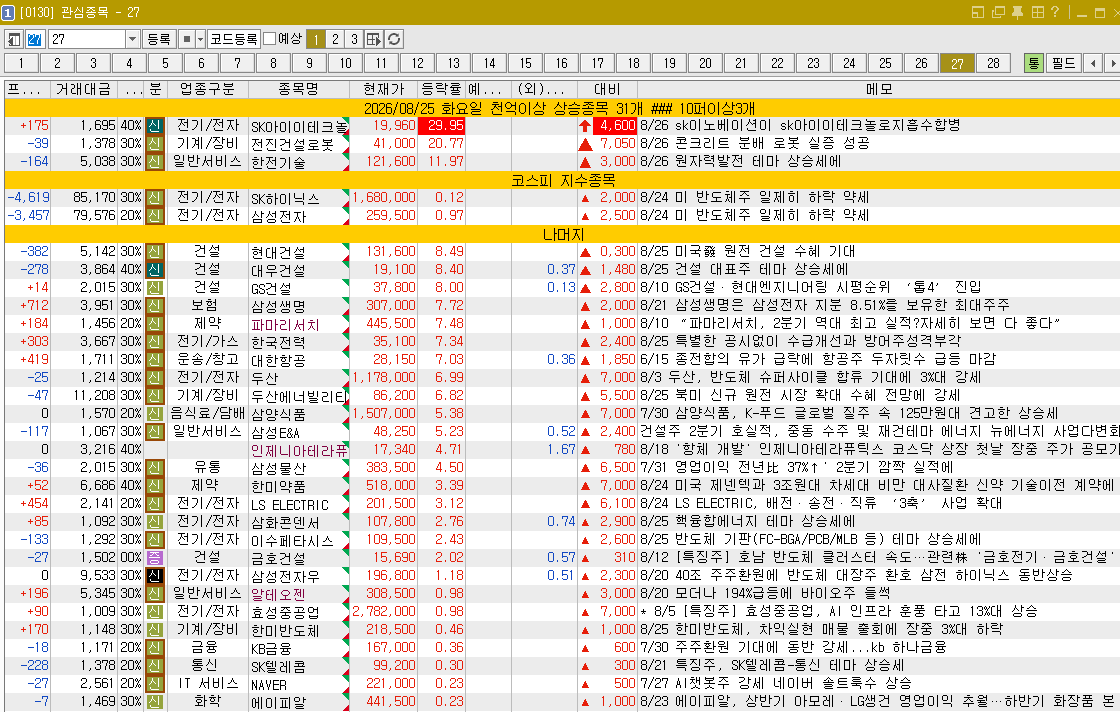Sort by the 업종구분 column header
The image size is (1120, 712).
(x=207, y=89)
